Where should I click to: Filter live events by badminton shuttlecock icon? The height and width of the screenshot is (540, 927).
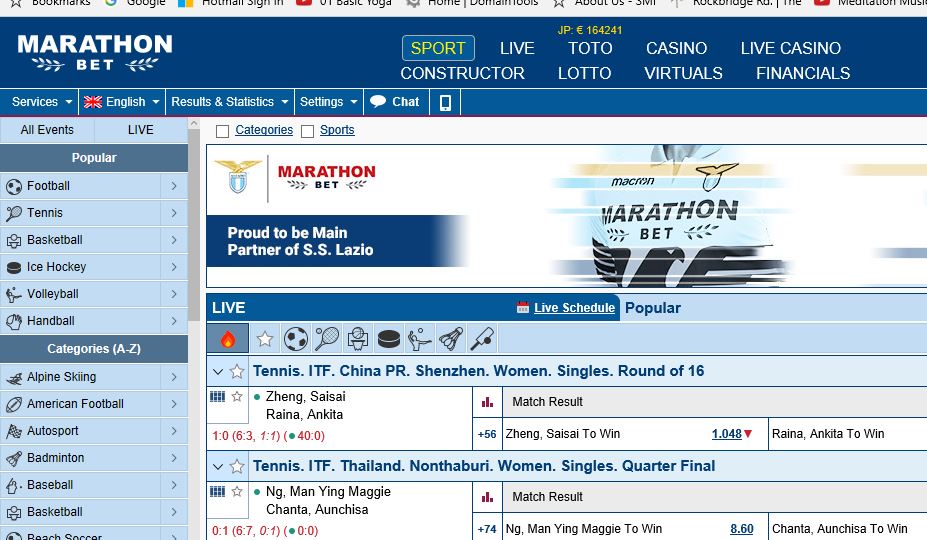pyautogui.click(x=451, y=339)
